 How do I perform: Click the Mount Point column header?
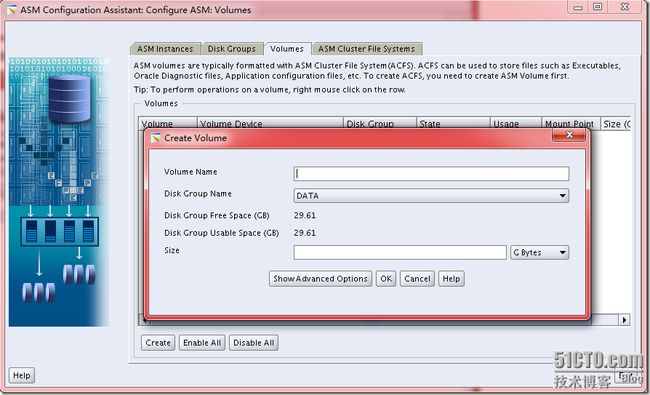(571, 124)
